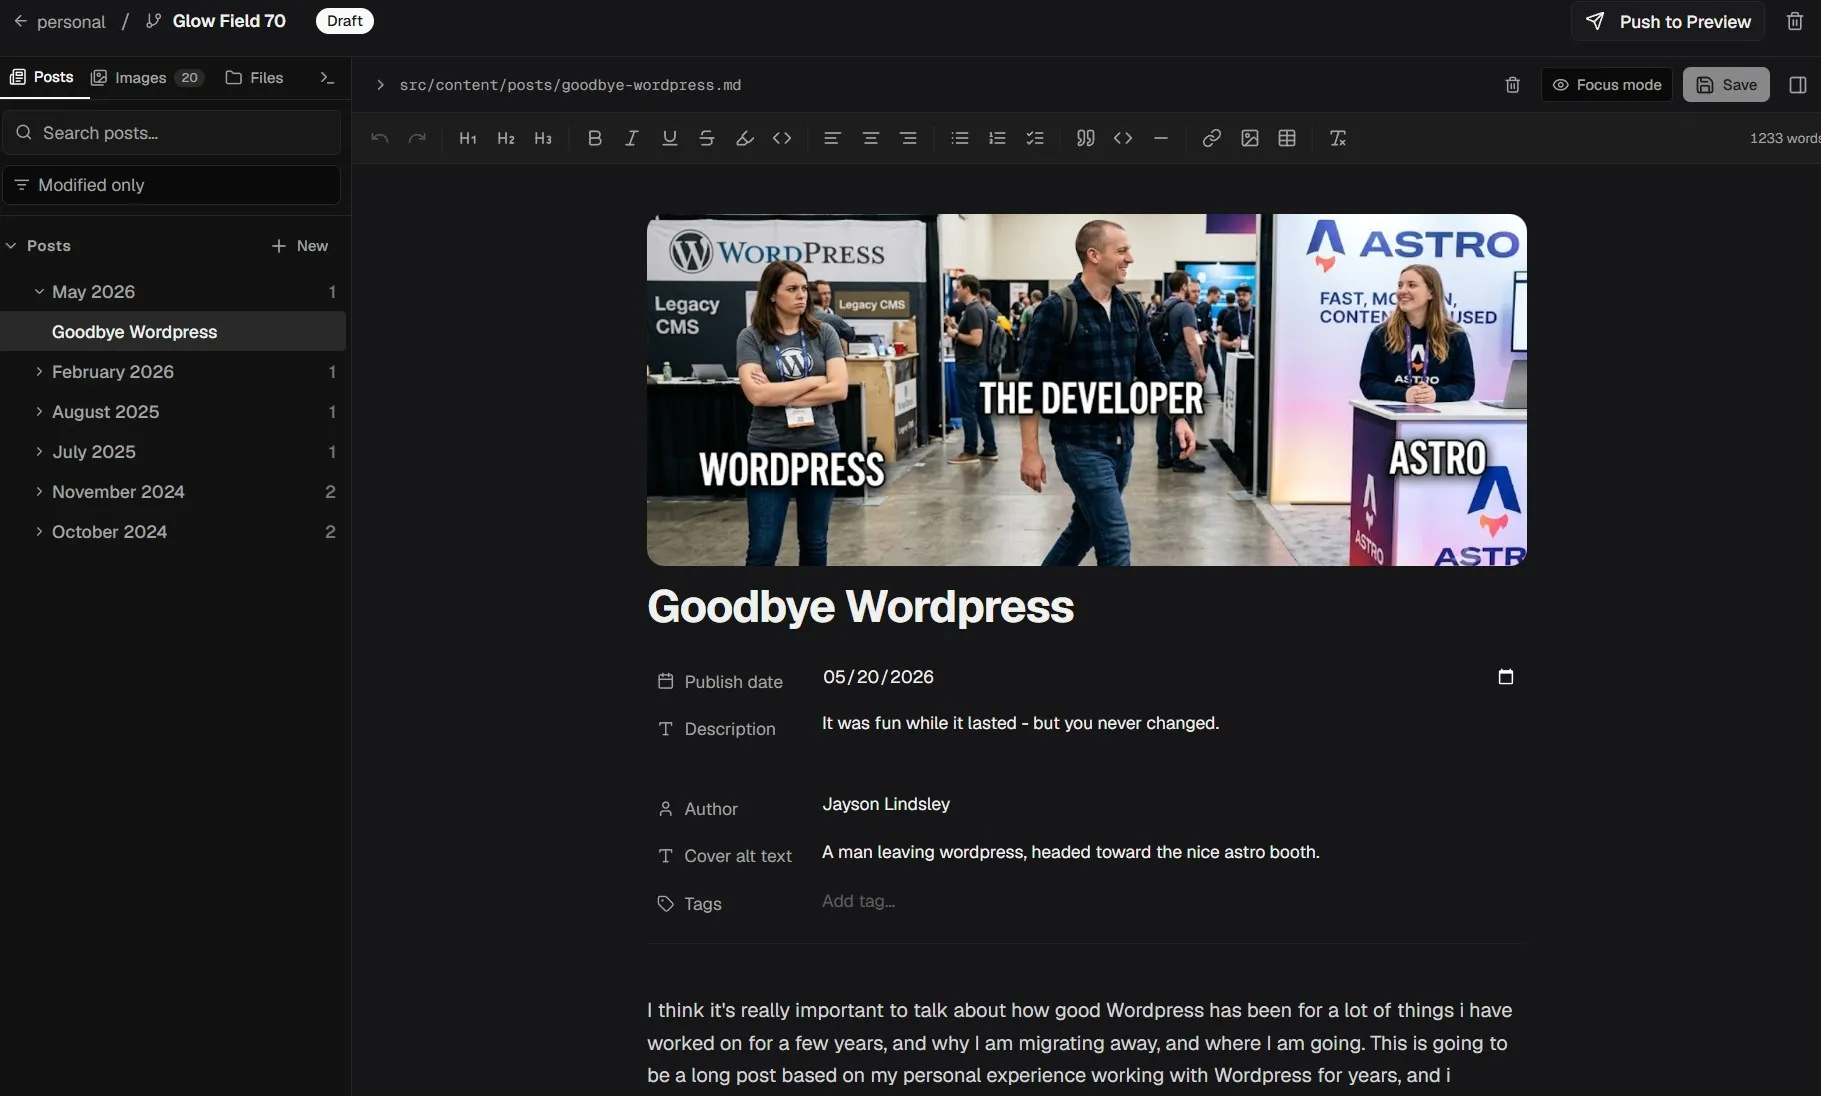The width and height of the screenshot is (1821, 1096).
Task: Expand the August 2025 group
Action: tap(39, 412)
